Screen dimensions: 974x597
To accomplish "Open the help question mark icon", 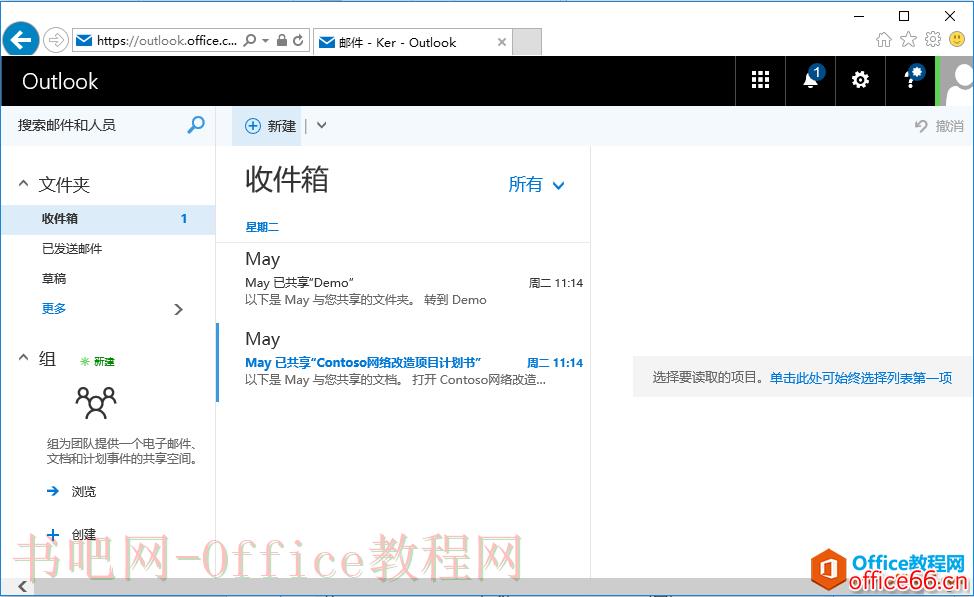I will tap(910, 80).
